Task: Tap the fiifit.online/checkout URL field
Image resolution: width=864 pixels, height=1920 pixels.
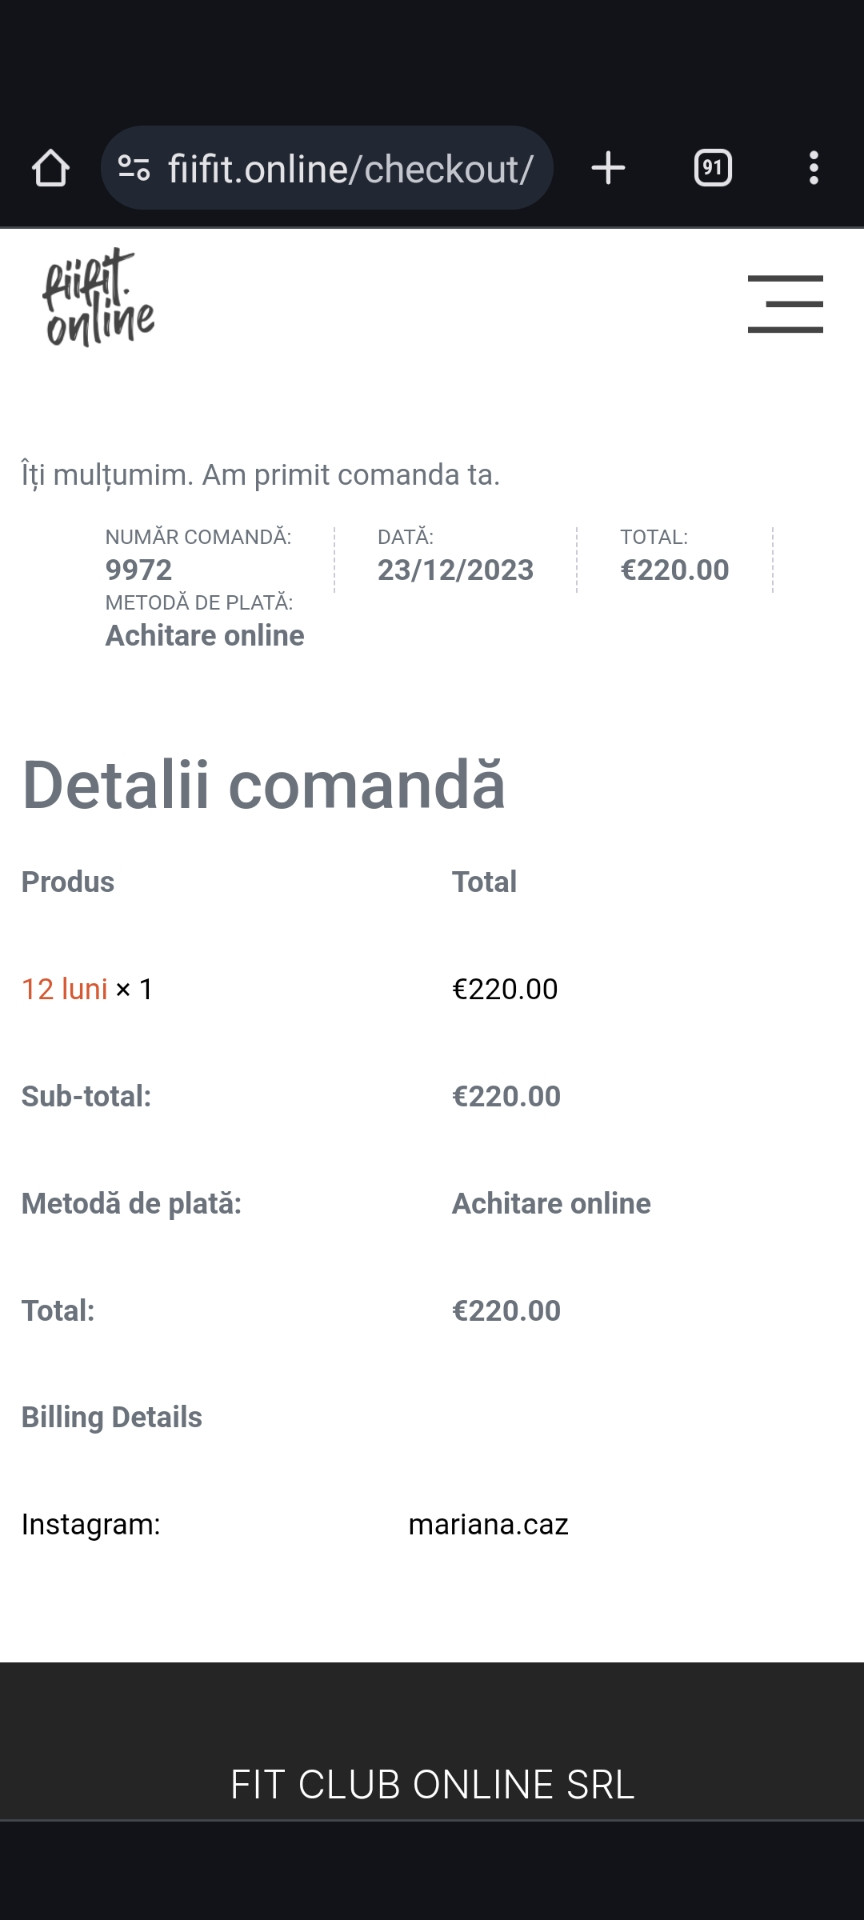Action: (350, 169)
